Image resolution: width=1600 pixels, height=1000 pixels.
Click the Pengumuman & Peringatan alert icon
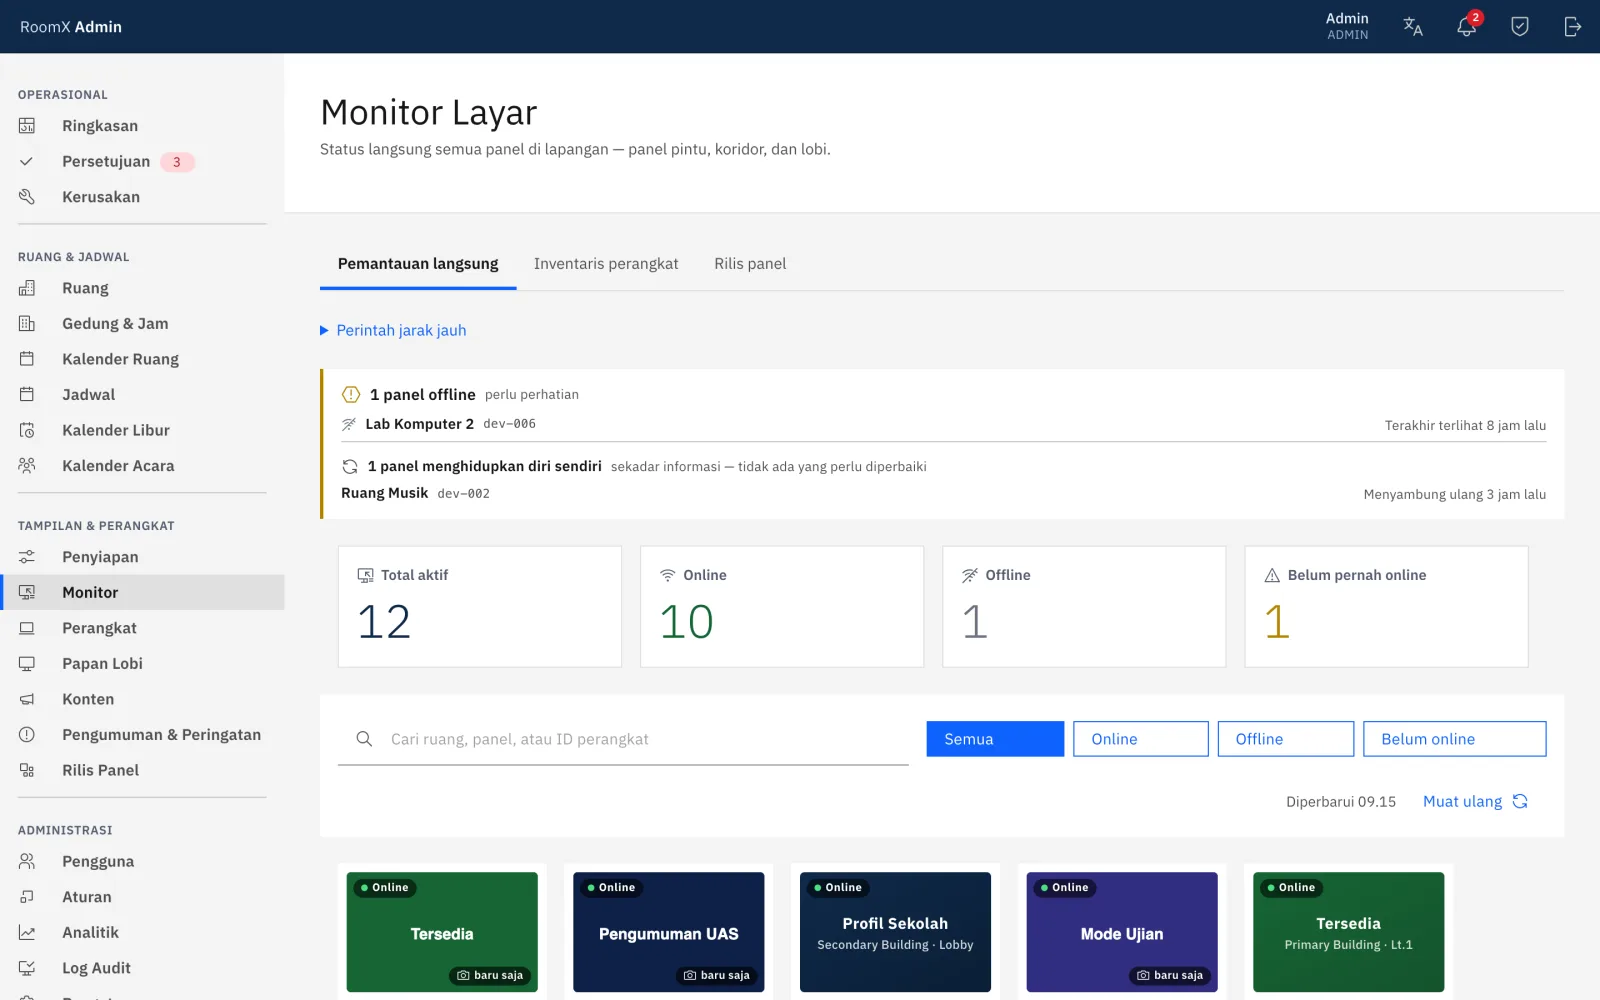pos(27,735)
